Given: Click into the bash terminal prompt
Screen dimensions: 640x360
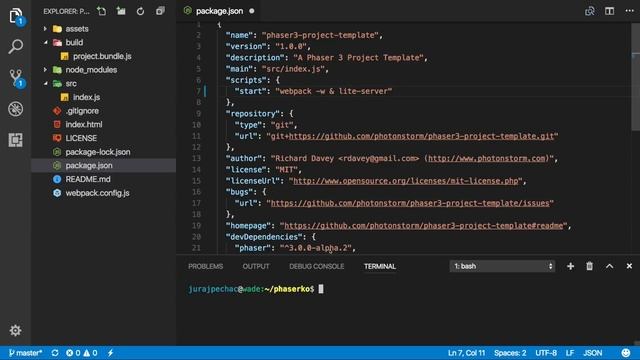Looking at the screenshot, I should [x=321, y=289].
